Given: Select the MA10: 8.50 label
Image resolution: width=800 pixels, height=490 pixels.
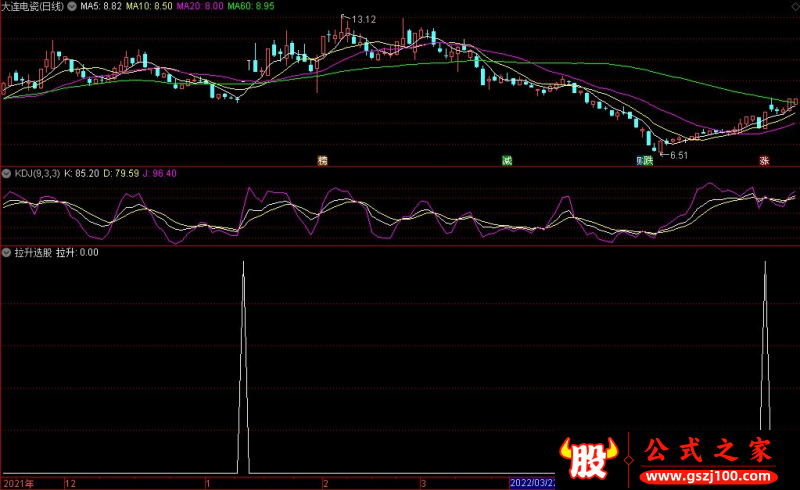Looking at the screenshot, I should click(x=149, y=6).
